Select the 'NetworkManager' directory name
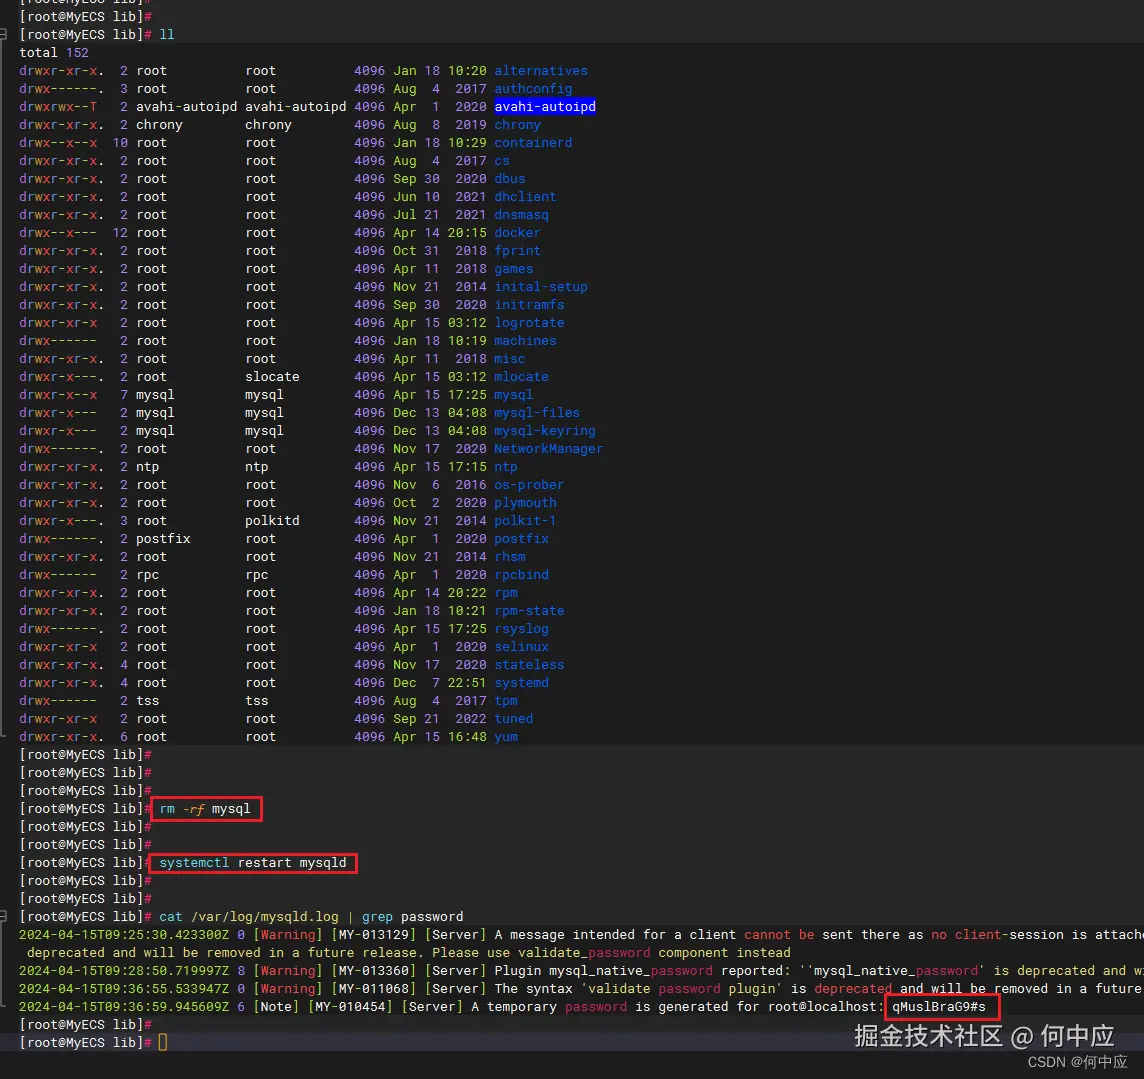 549,449
